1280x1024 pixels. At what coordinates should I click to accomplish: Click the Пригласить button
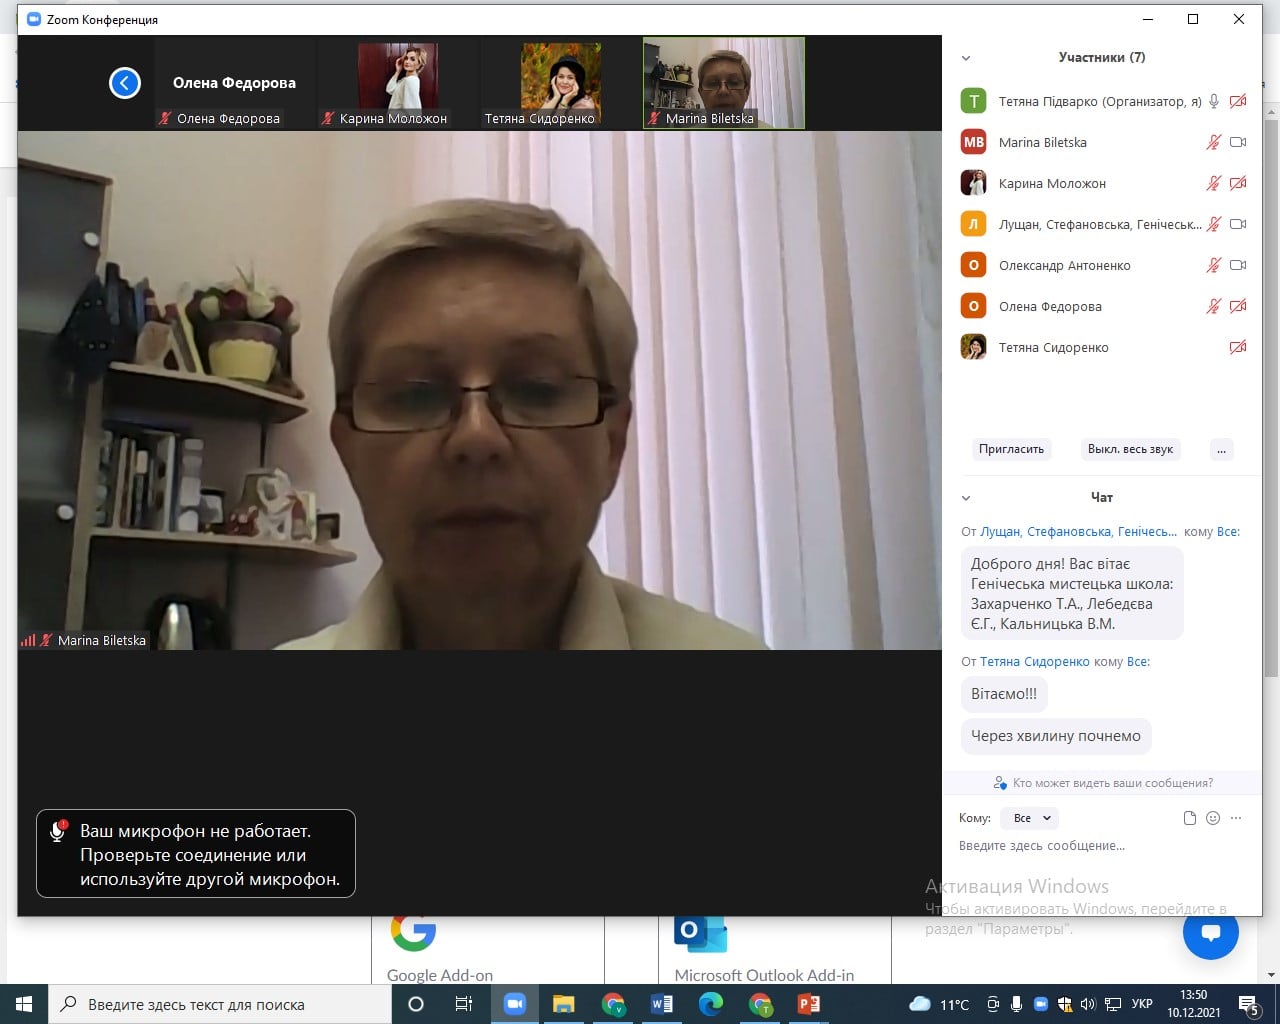point(1011,449)
